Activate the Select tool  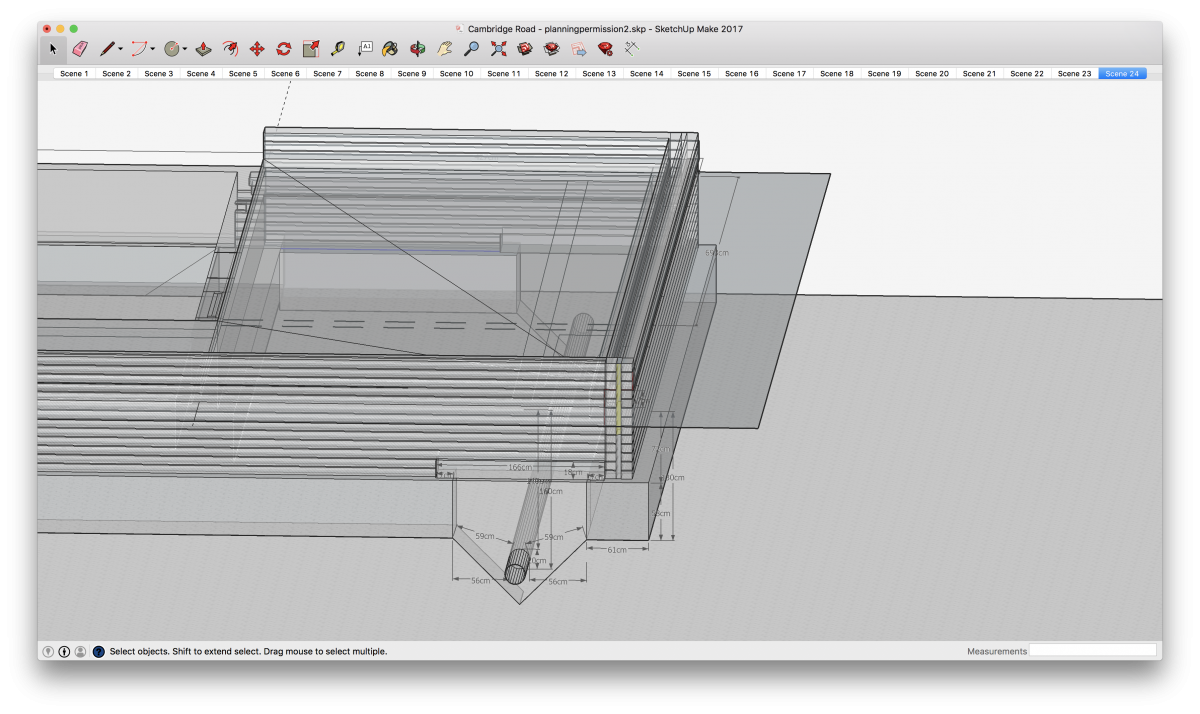51,47
